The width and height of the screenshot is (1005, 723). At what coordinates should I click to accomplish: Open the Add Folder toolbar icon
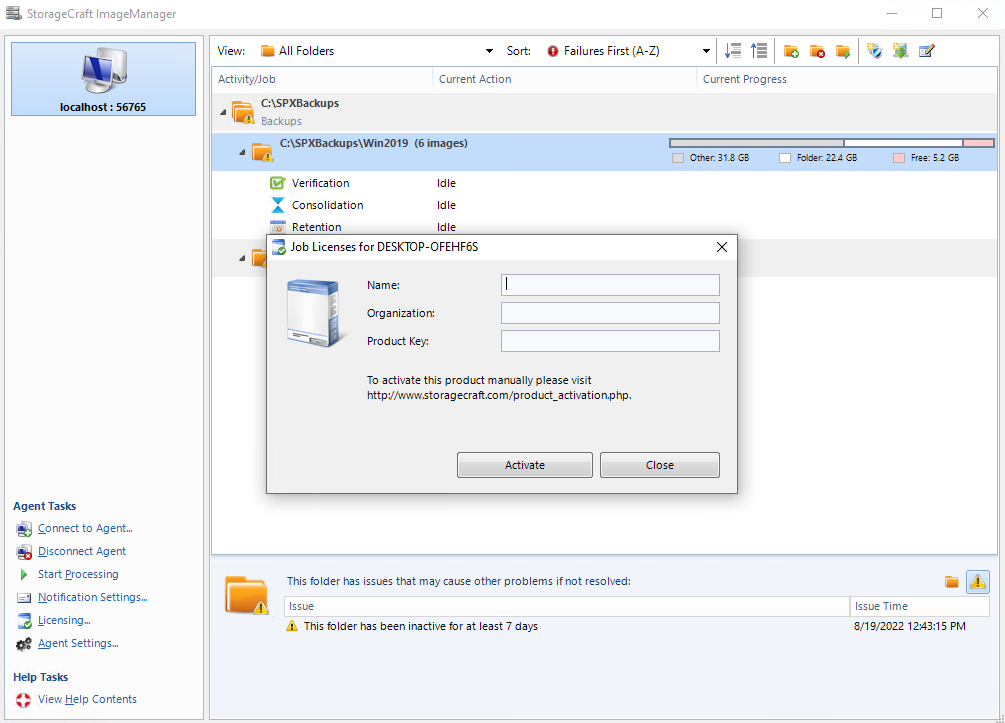pos(791,50)
